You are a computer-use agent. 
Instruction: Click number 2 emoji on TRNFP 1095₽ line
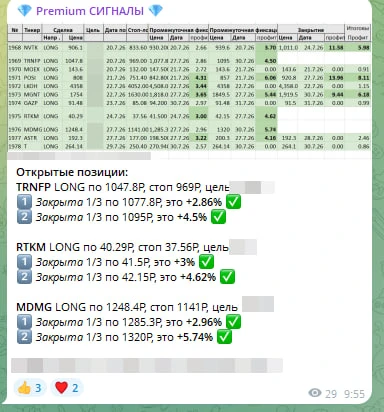(x=24, y=217)
